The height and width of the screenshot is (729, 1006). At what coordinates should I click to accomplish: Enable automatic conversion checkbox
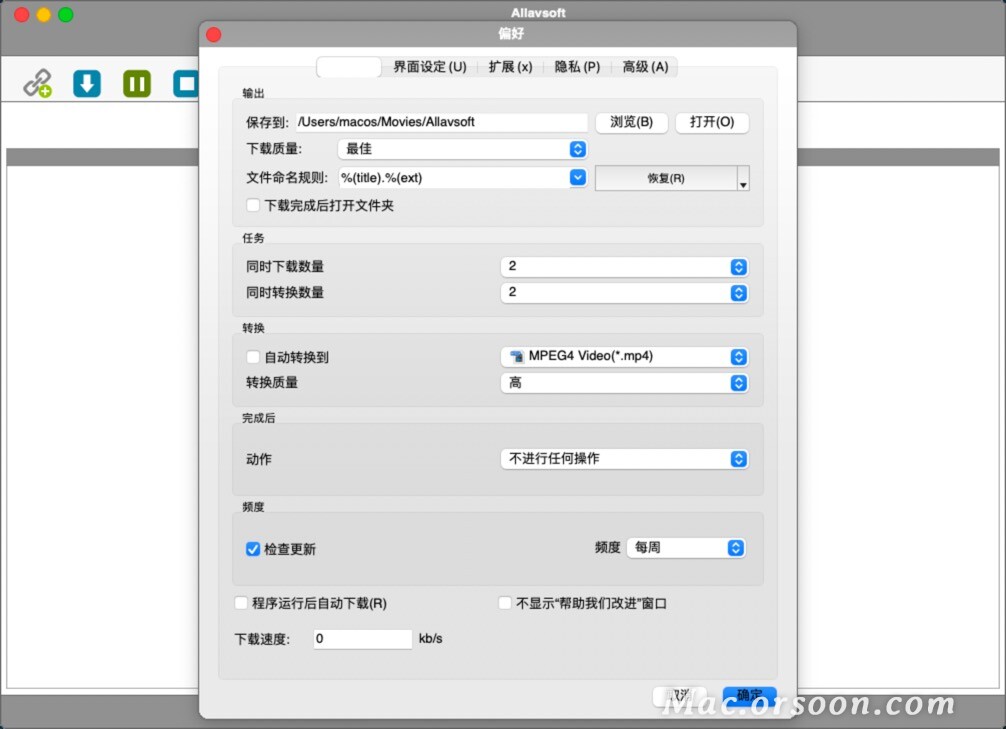pyautogui.click(x=253, y=357)
